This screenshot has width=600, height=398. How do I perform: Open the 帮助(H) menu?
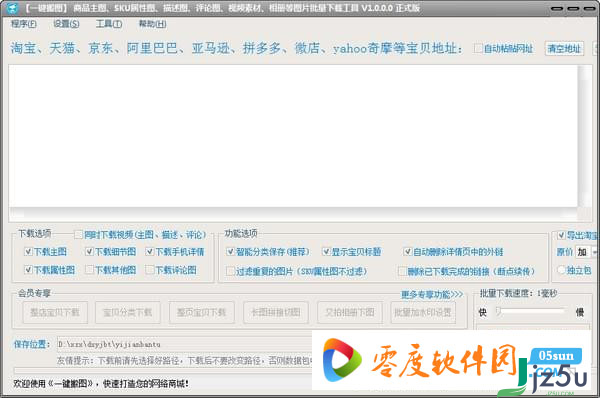coord(152,24)
